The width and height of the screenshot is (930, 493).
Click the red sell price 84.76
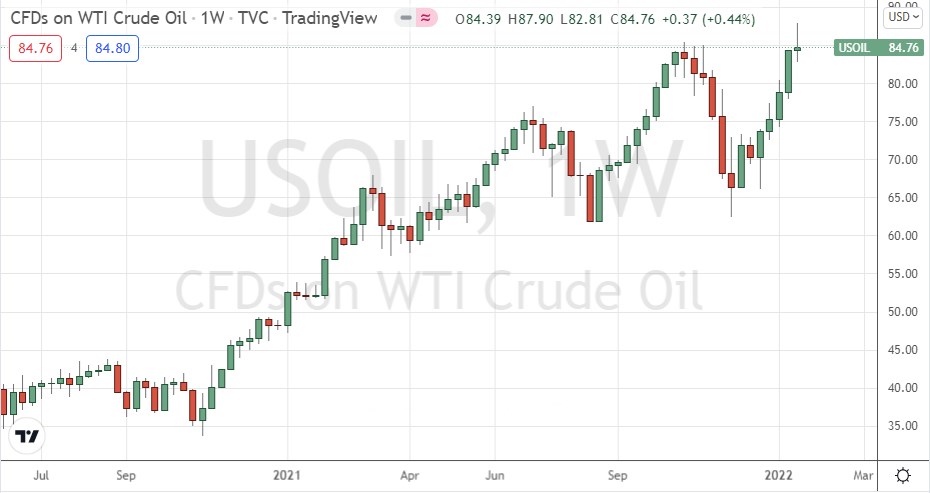coord(31,46)
